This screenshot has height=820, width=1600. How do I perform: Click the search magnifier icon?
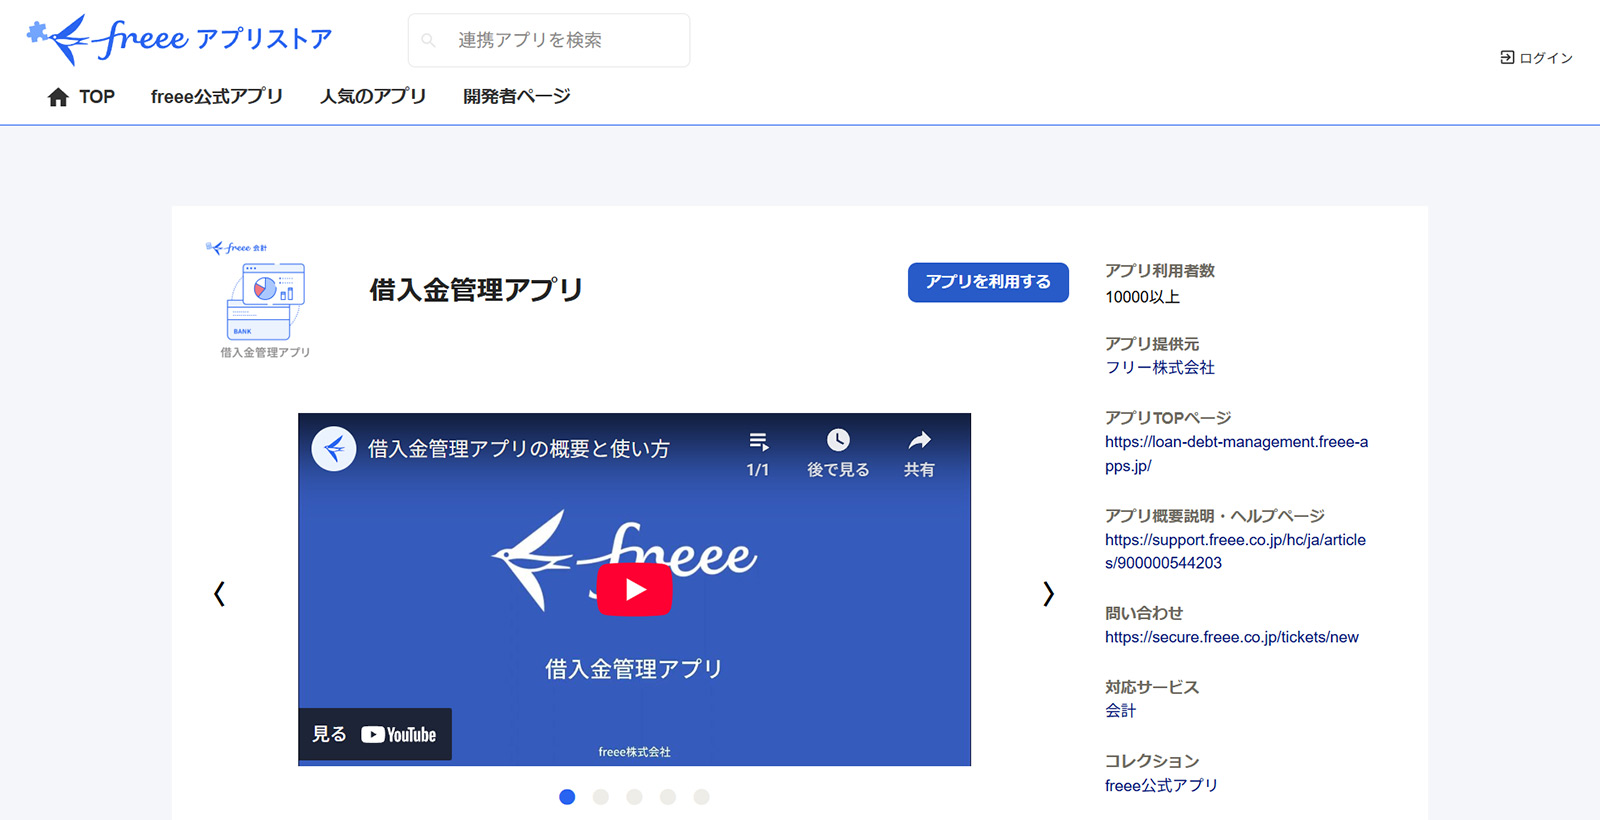[x=428, y=40]
